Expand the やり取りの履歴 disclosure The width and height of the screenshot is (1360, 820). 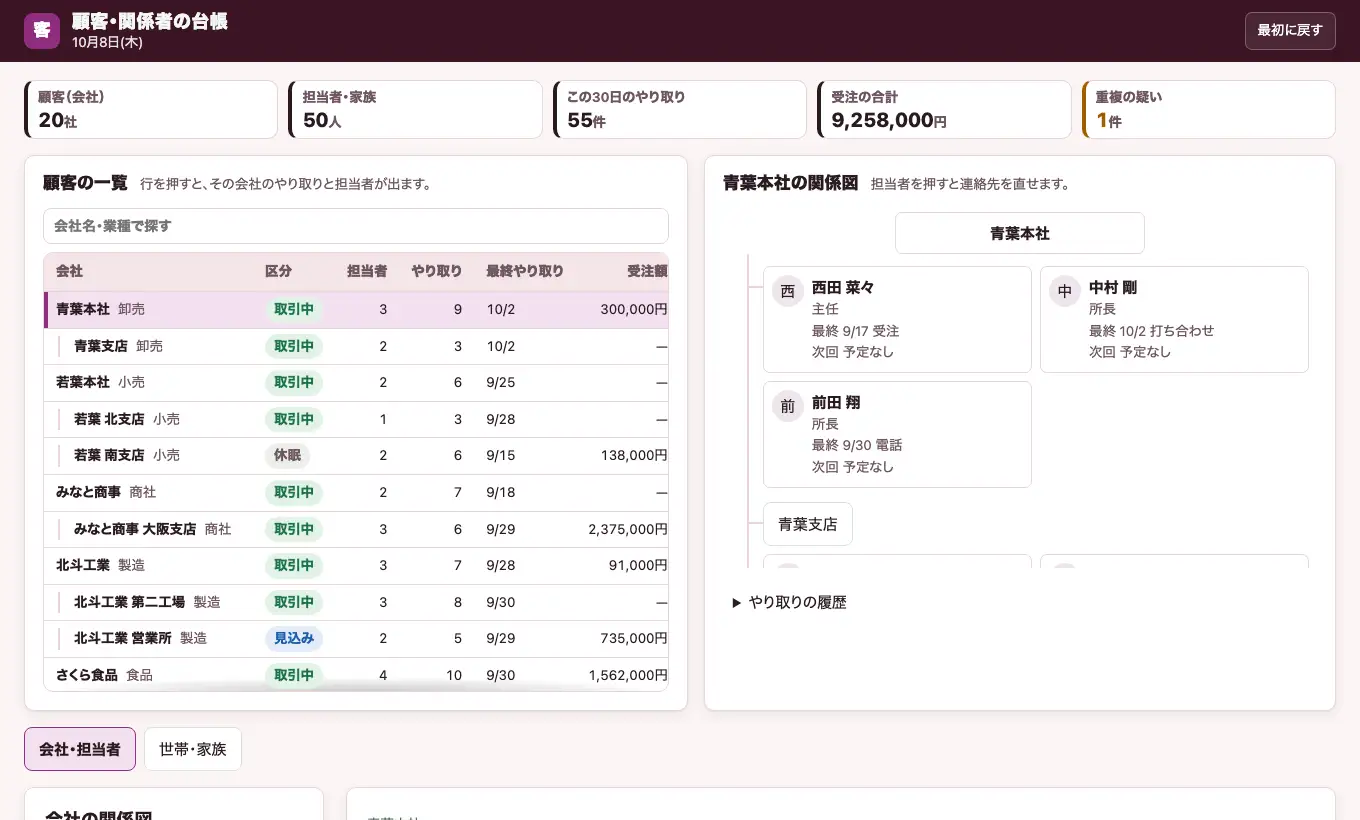789,602
